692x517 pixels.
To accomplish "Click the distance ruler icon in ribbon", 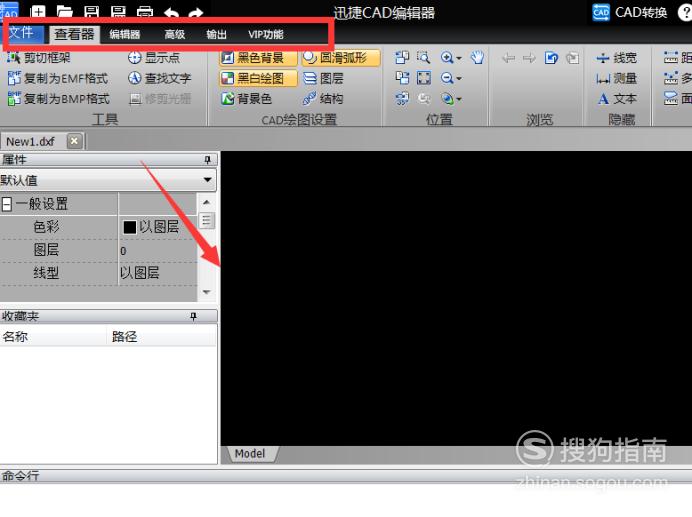I will coord(670,57).
